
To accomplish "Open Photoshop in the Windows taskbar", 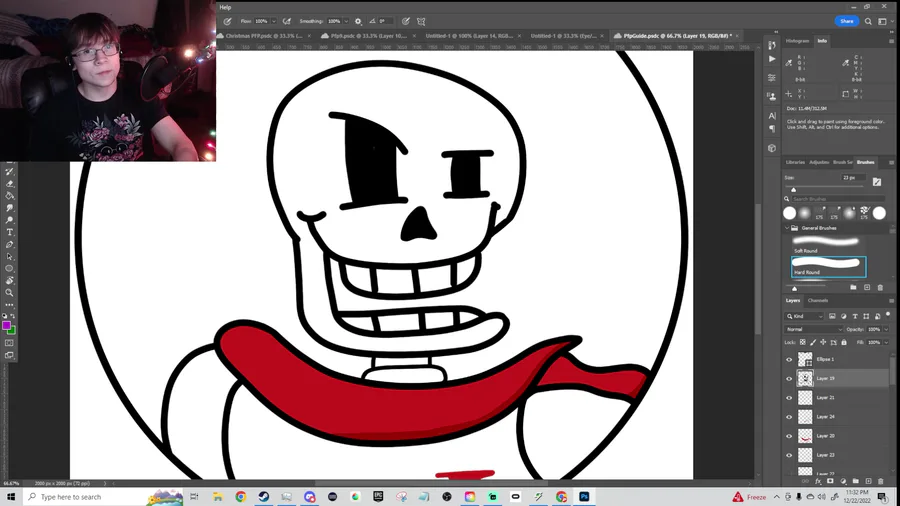I will click(584, 497).
